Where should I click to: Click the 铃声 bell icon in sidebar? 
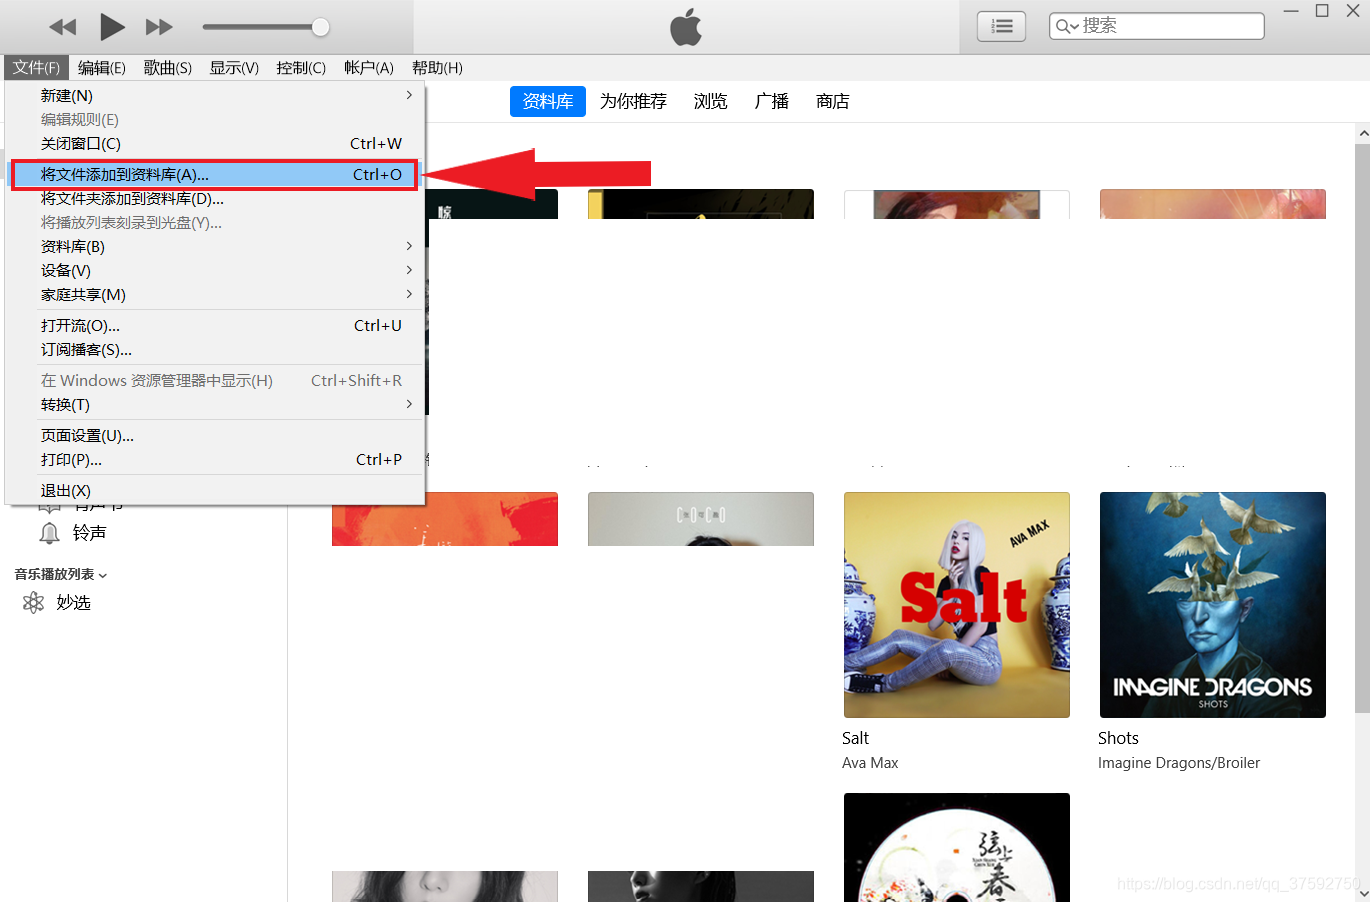click(x=49, y=533)
